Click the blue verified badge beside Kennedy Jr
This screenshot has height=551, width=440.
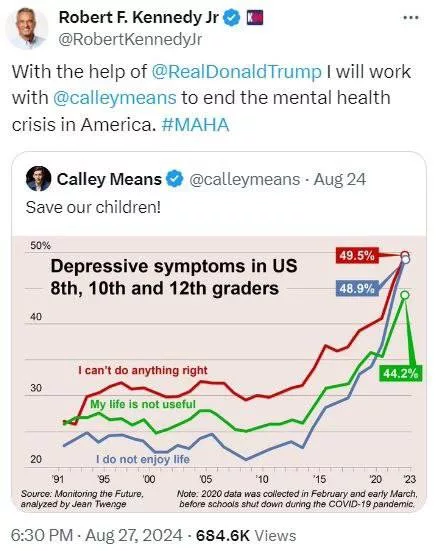[232, 18]
